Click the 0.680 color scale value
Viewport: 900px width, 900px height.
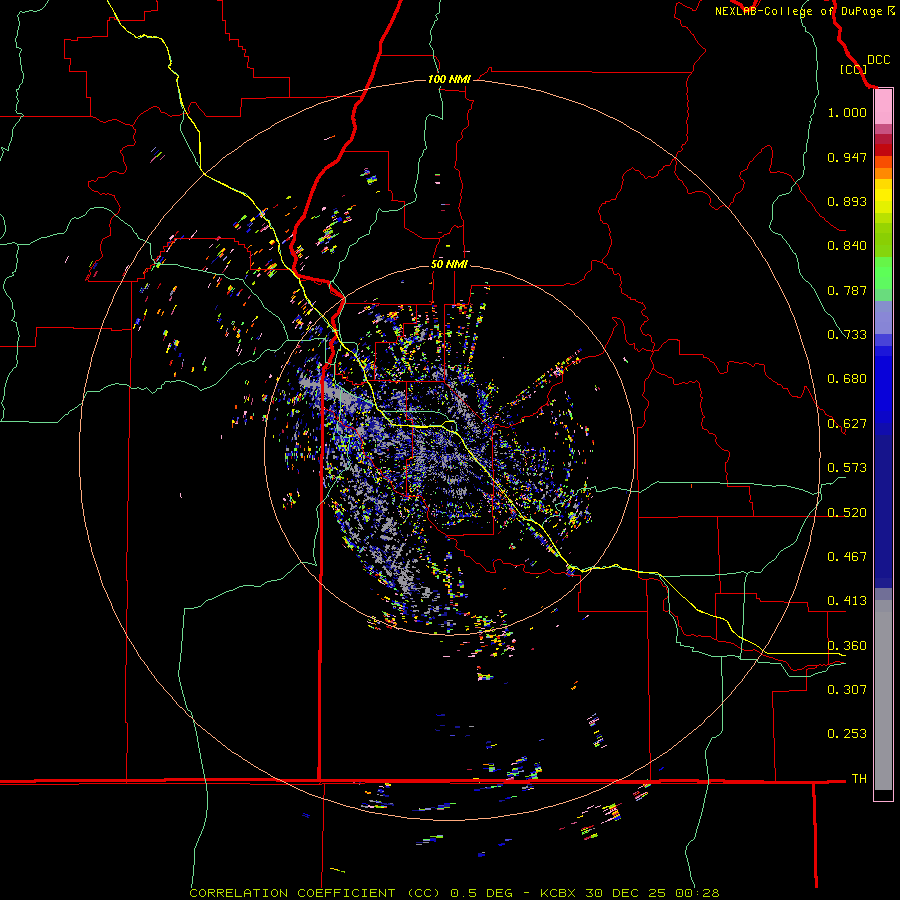point(847,379)
